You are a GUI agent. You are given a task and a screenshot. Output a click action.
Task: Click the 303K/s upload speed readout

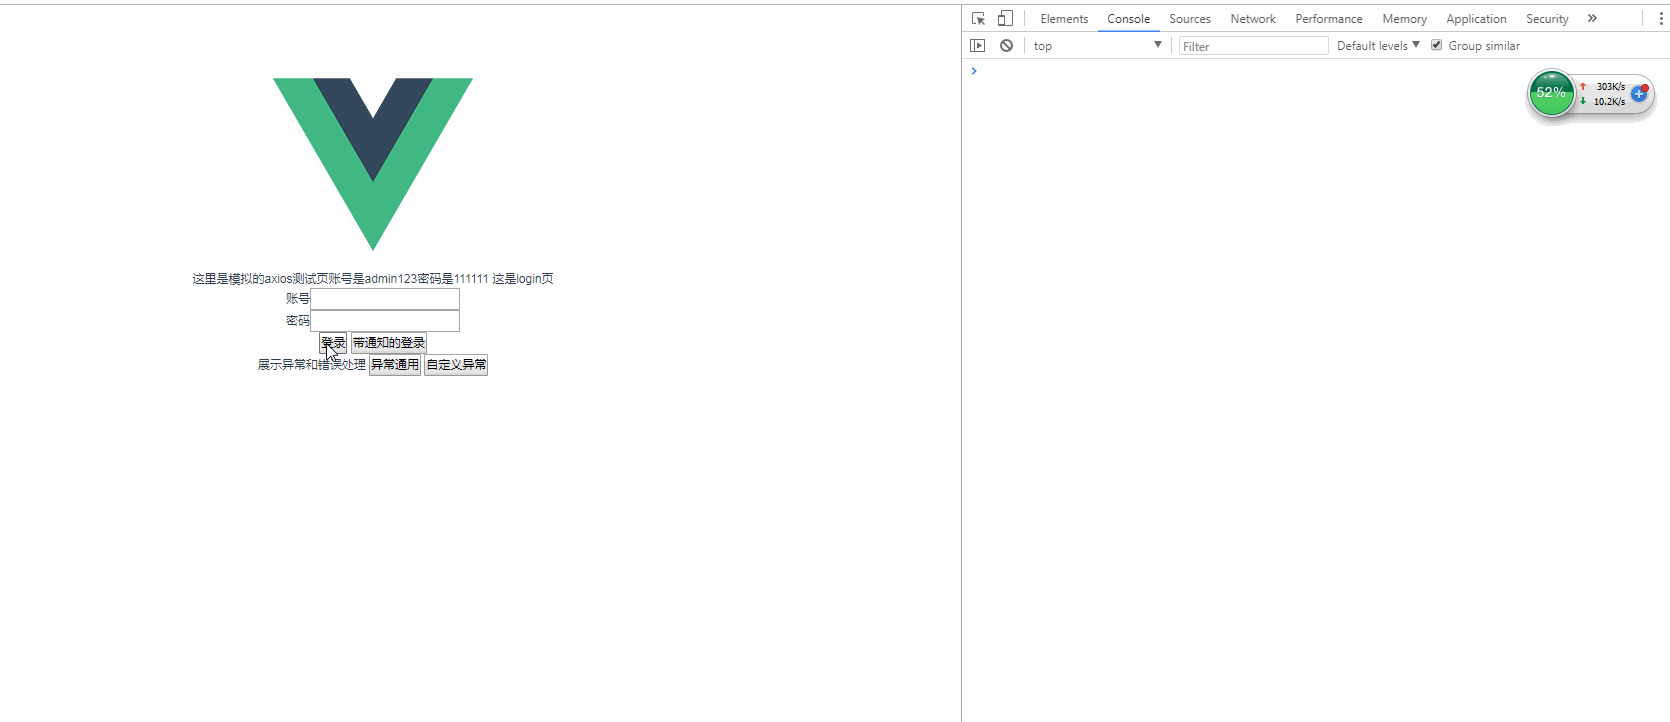tap(1610, 87)
